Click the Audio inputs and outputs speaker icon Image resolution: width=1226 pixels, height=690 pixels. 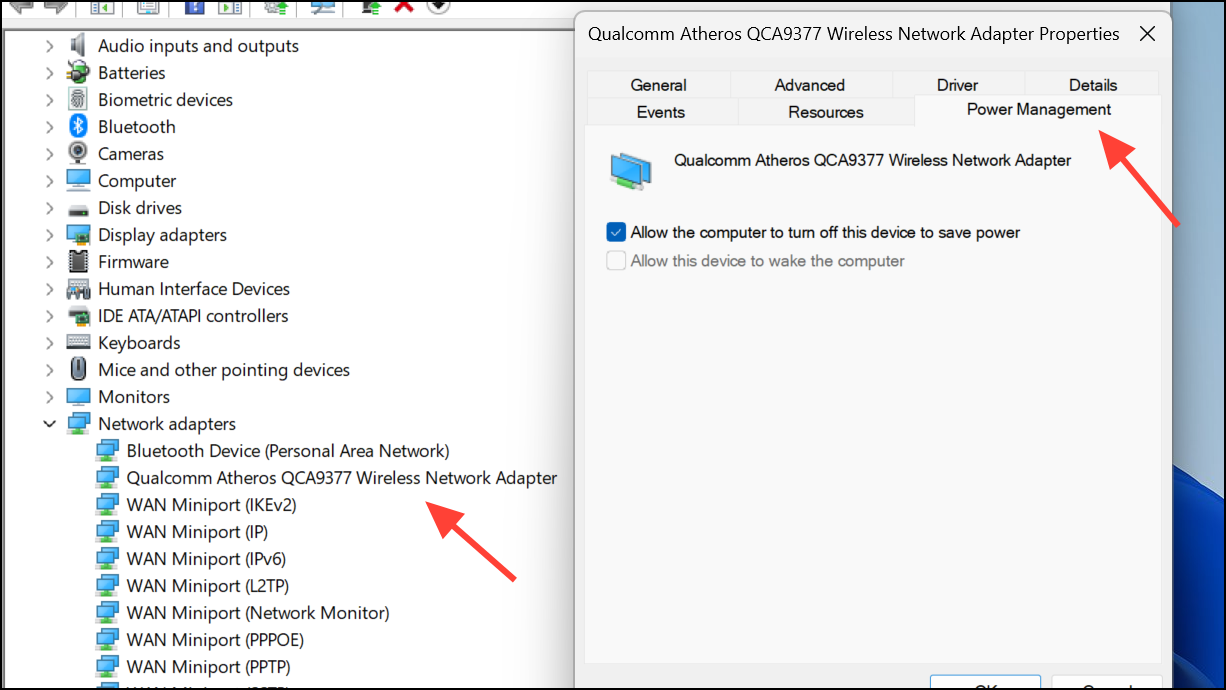[x=78, y=46]
